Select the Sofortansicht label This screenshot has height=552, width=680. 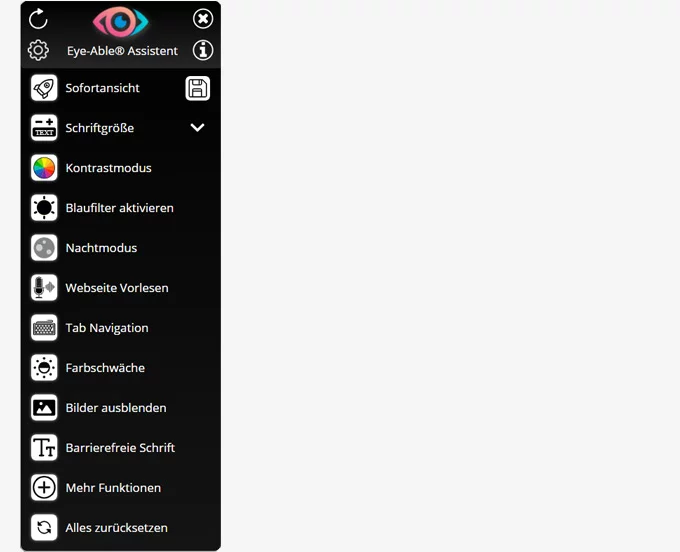(x=102, y=88)
